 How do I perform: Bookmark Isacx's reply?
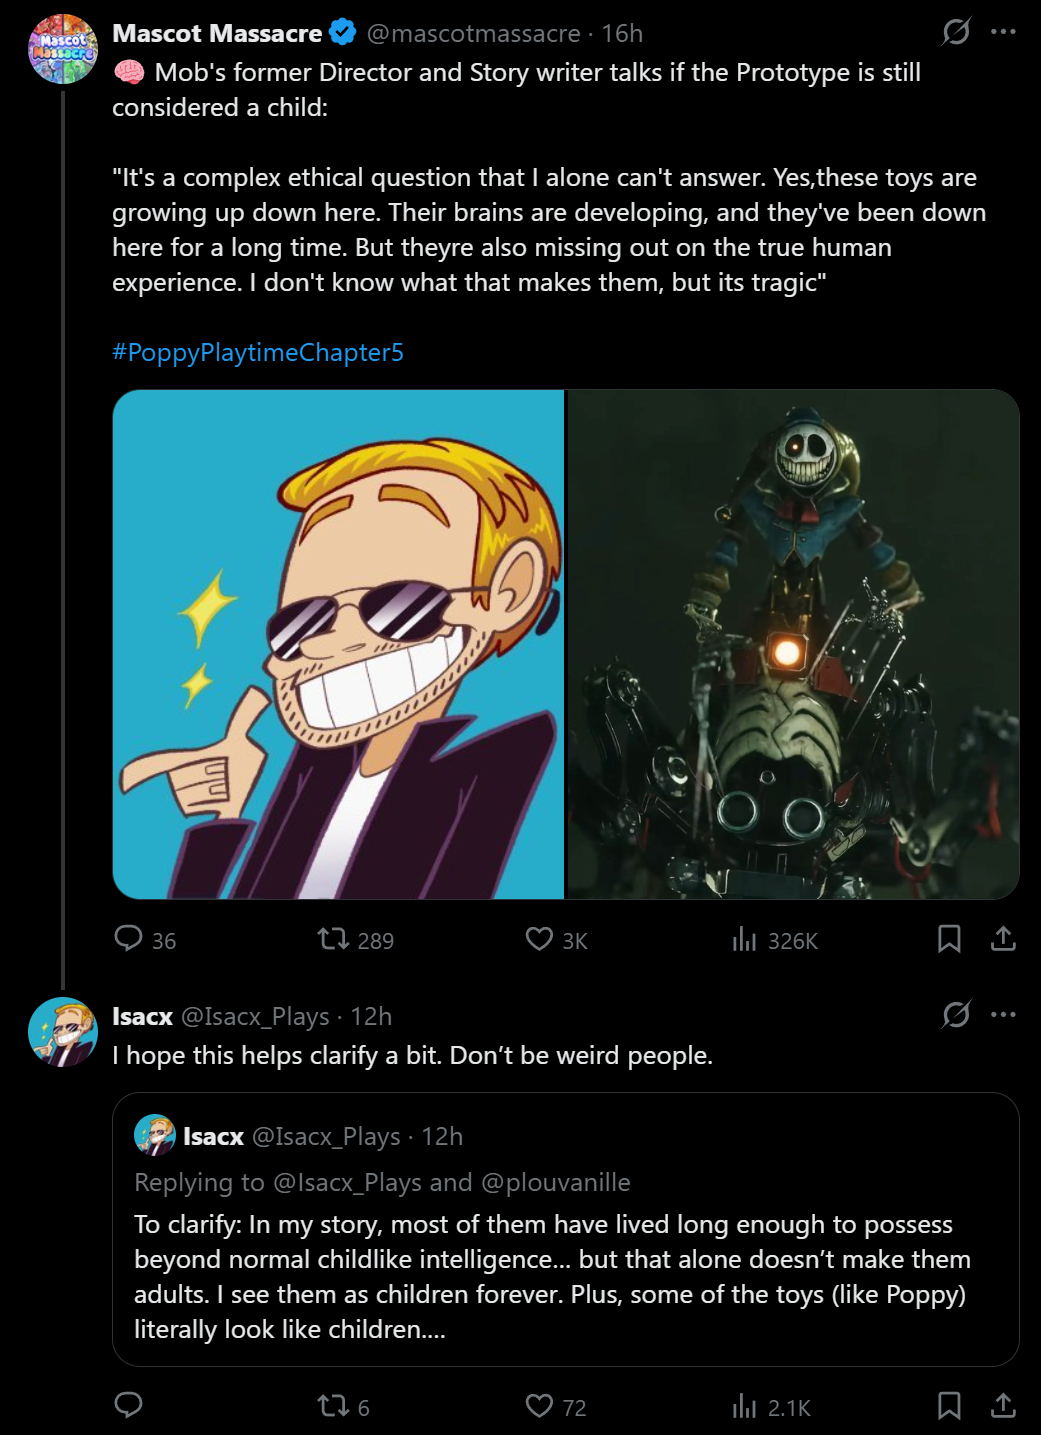[x=949, y=1406]
